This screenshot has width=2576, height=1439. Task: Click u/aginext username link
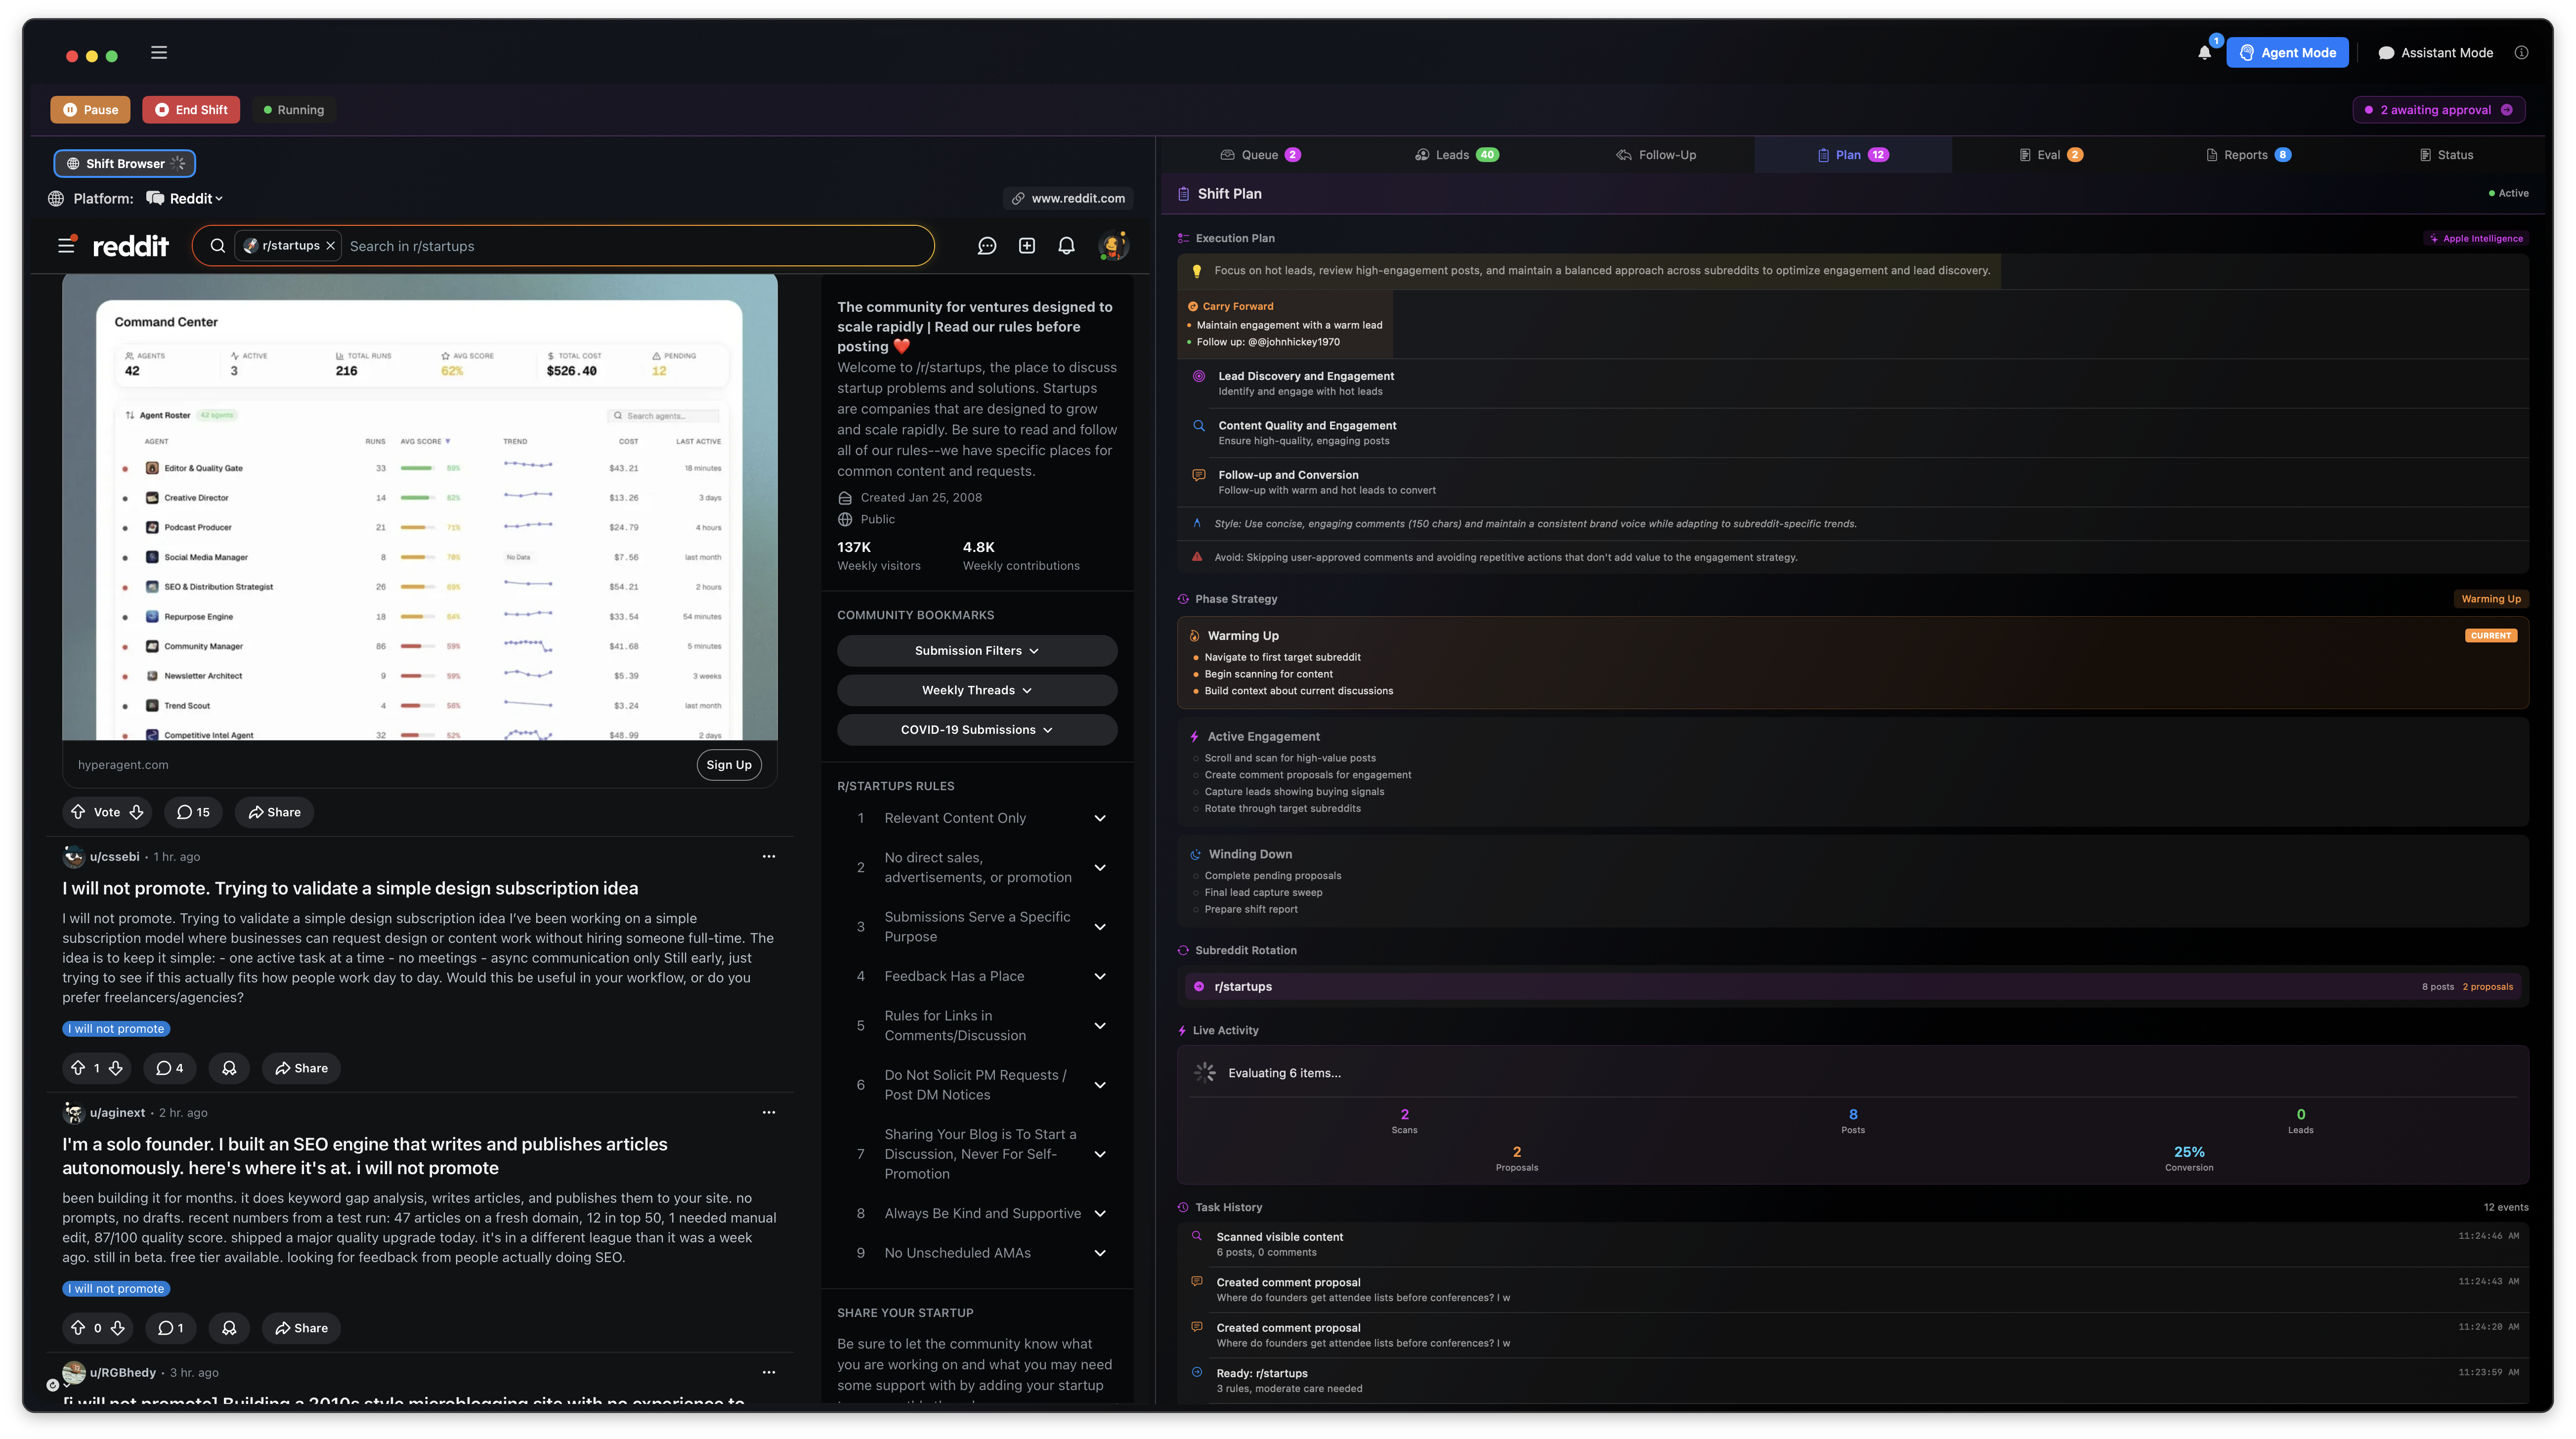pyautogui.click(x=117, y=1112)
